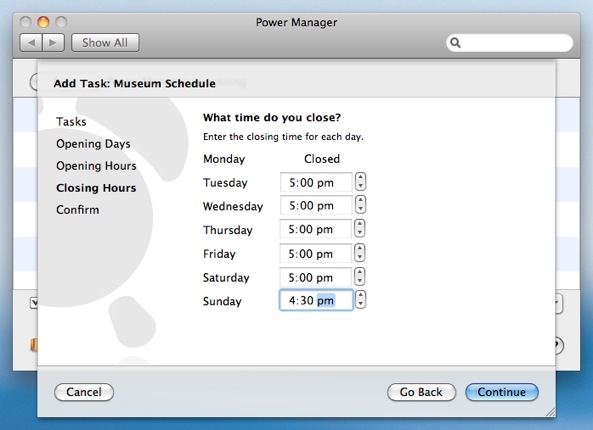Click the Go Back button
This screenshot has height=430, width=593.
[x=421, y=392]
